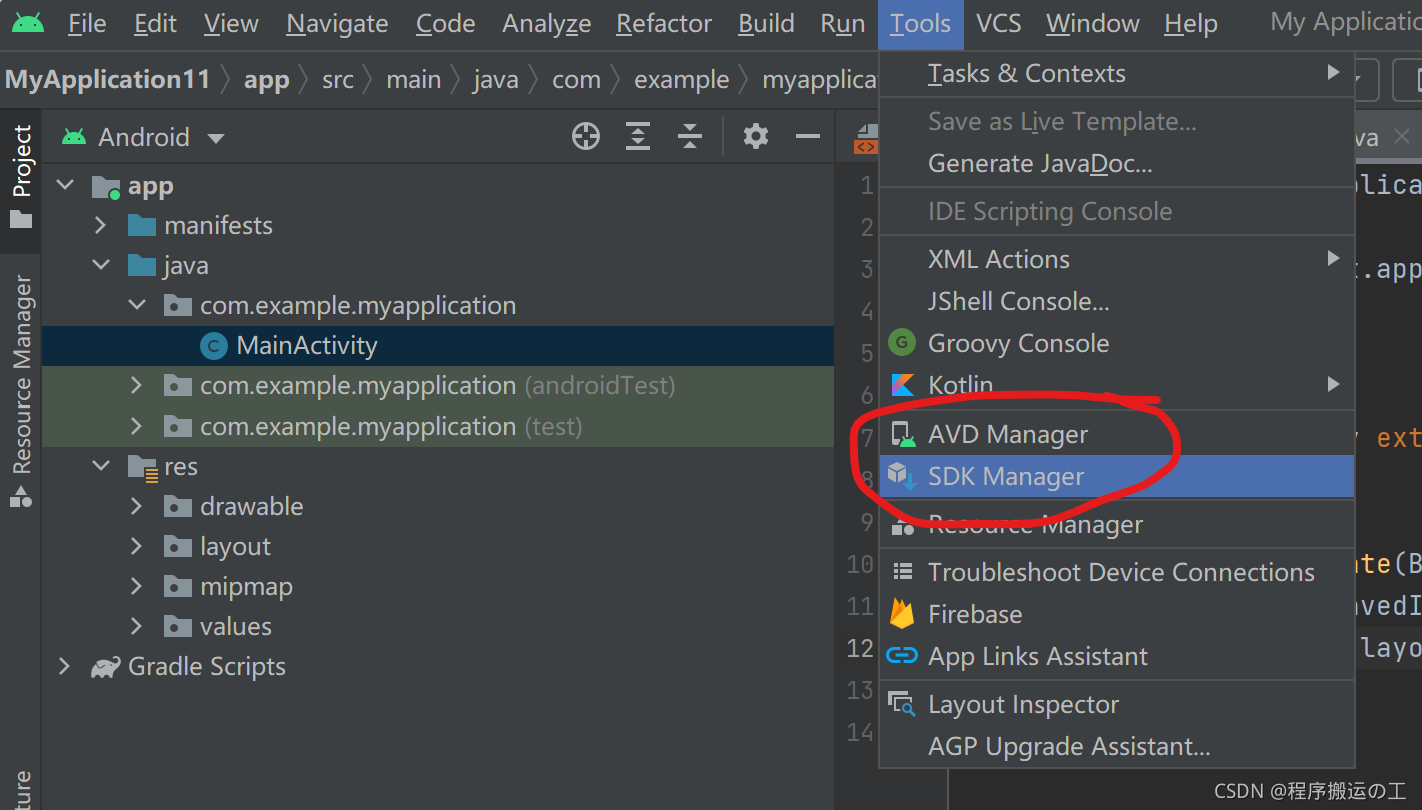
Task: Hide the Project panel with minus icon
Action: pyautogui.click(x=808, y=136)
